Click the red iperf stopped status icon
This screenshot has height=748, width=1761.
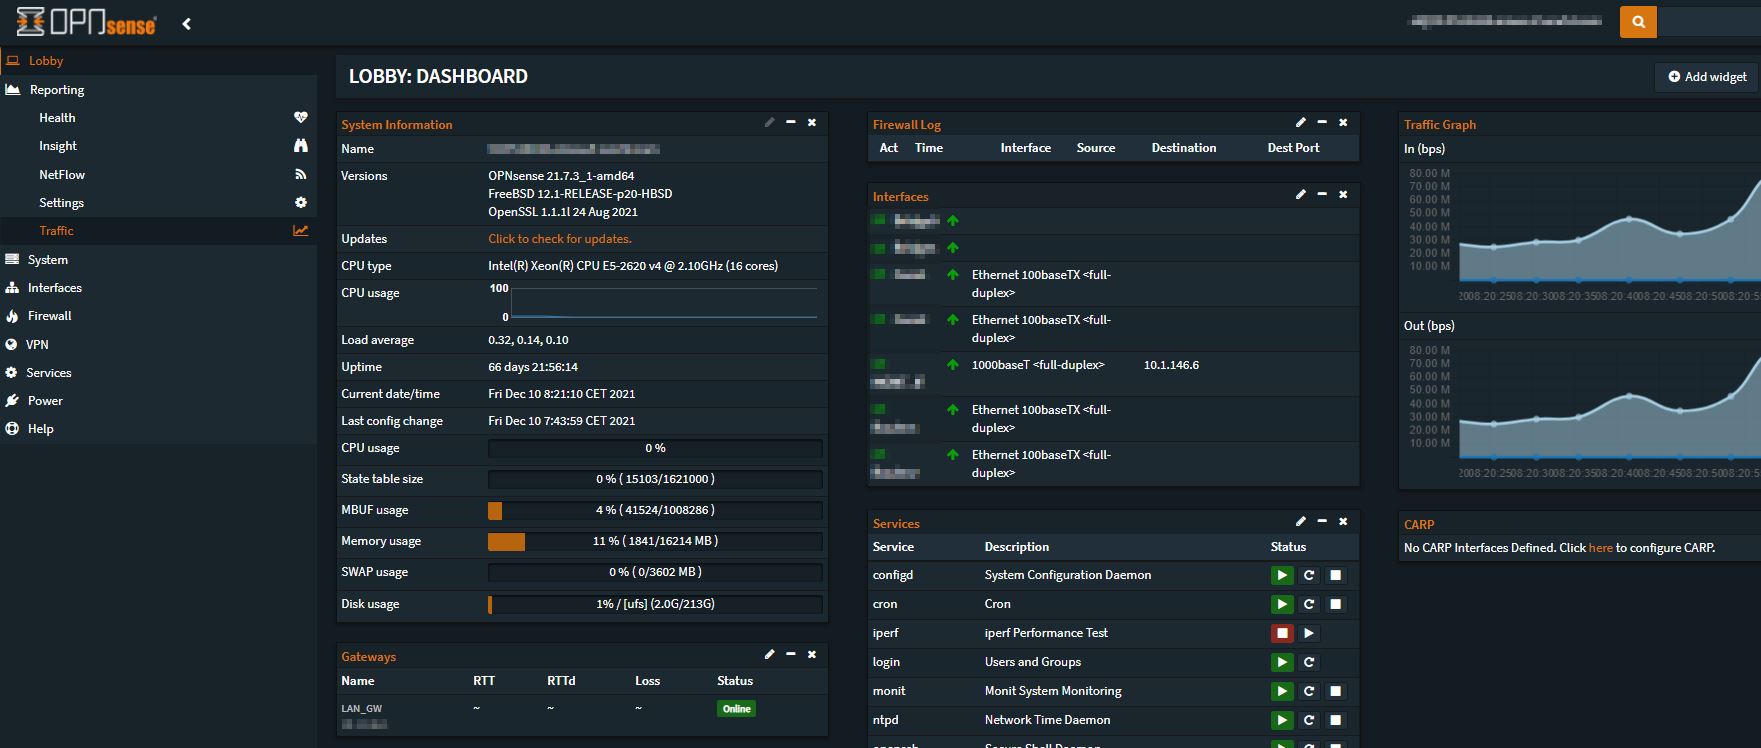1282,633
